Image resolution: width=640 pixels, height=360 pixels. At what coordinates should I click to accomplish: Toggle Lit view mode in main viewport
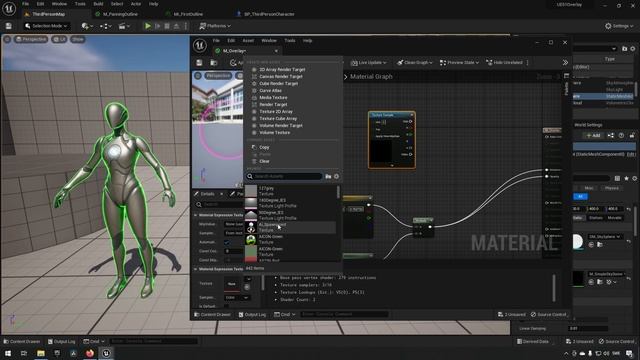click(x=60, y=39)
